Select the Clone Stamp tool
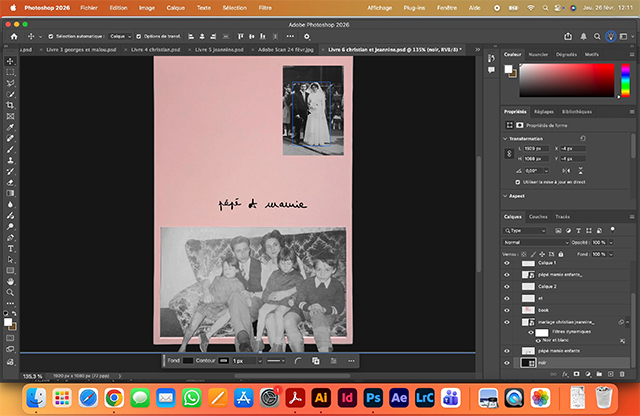The width and height of the screenshot is (640, 416). 11,160
